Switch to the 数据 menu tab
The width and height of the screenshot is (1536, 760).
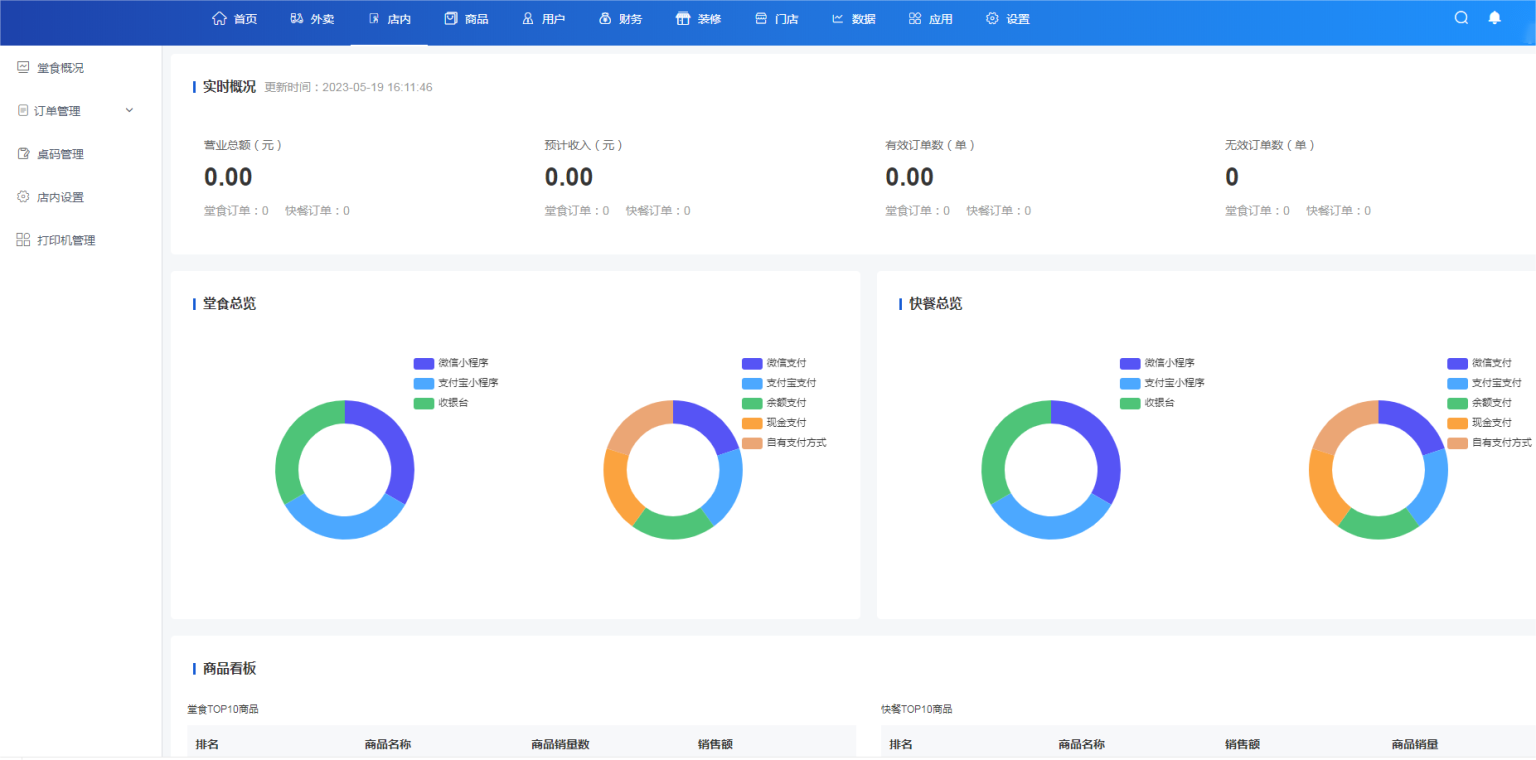point(853,17)
